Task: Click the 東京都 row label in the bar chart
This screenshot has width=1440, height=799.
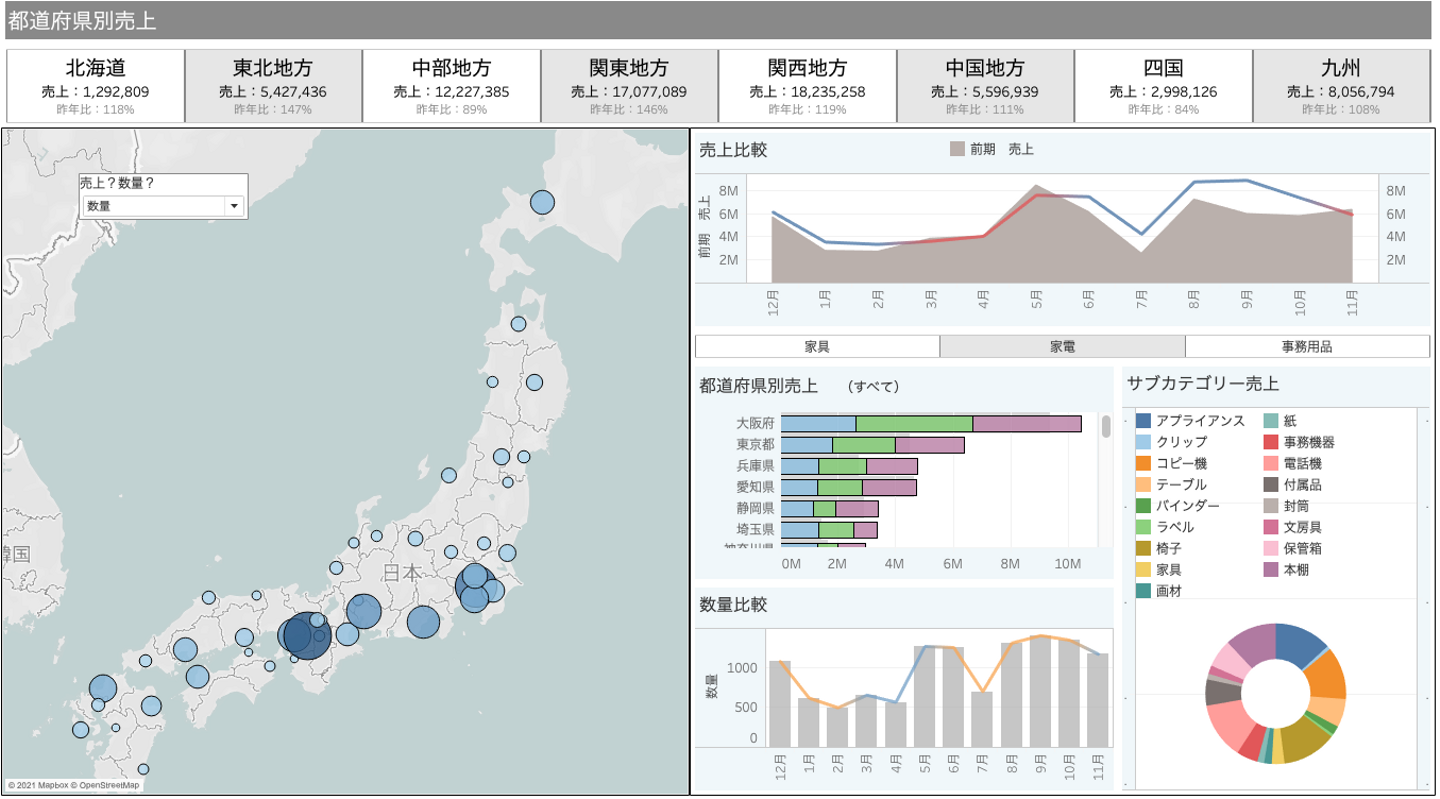Action: (x=755, y=445)
